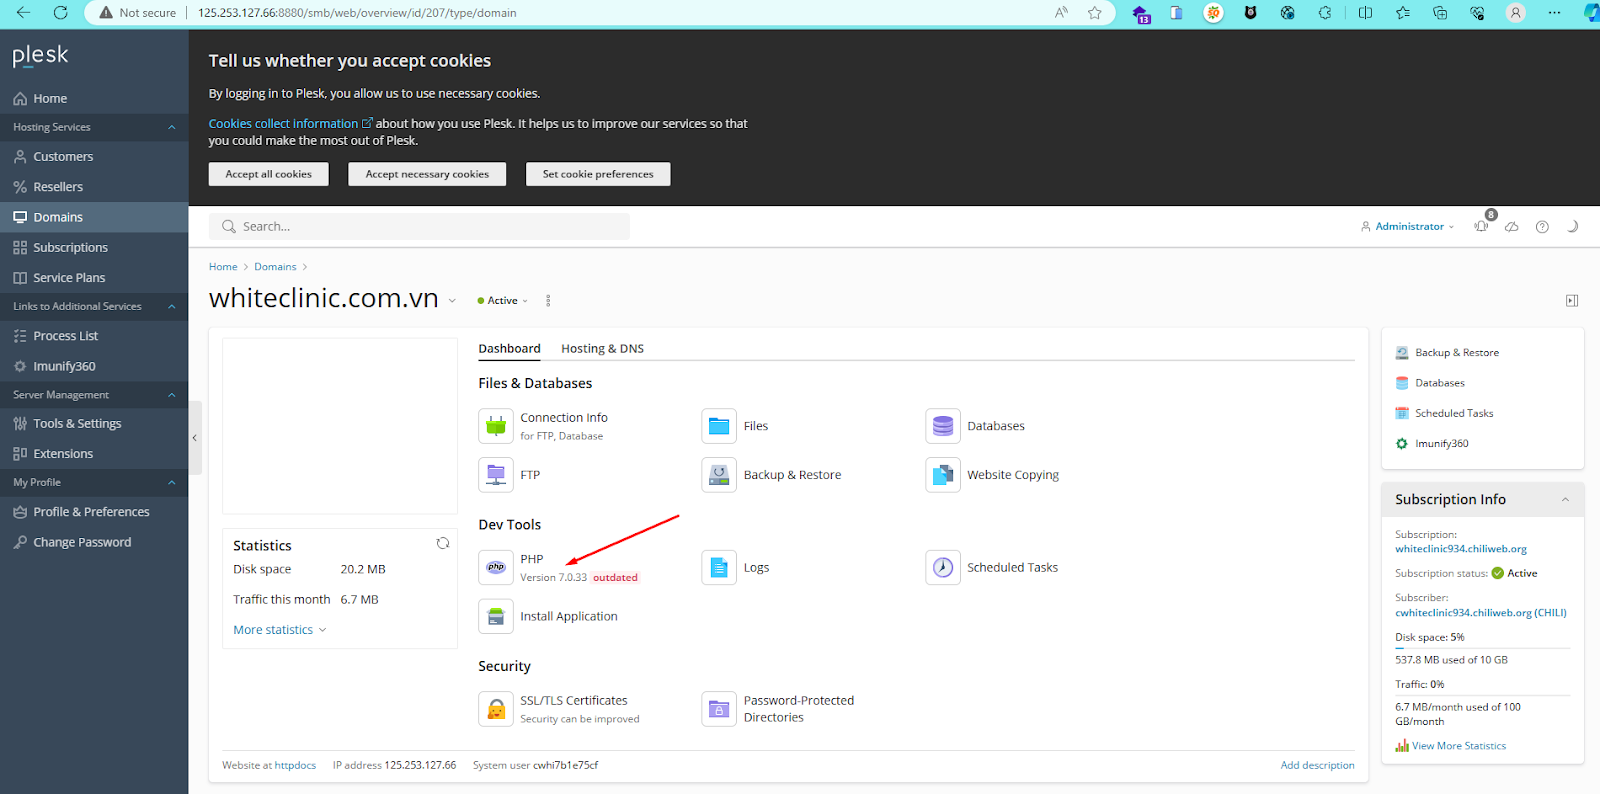Click View More Statistics link
Screen dimensions: 1600x794
click(1458, 746)
